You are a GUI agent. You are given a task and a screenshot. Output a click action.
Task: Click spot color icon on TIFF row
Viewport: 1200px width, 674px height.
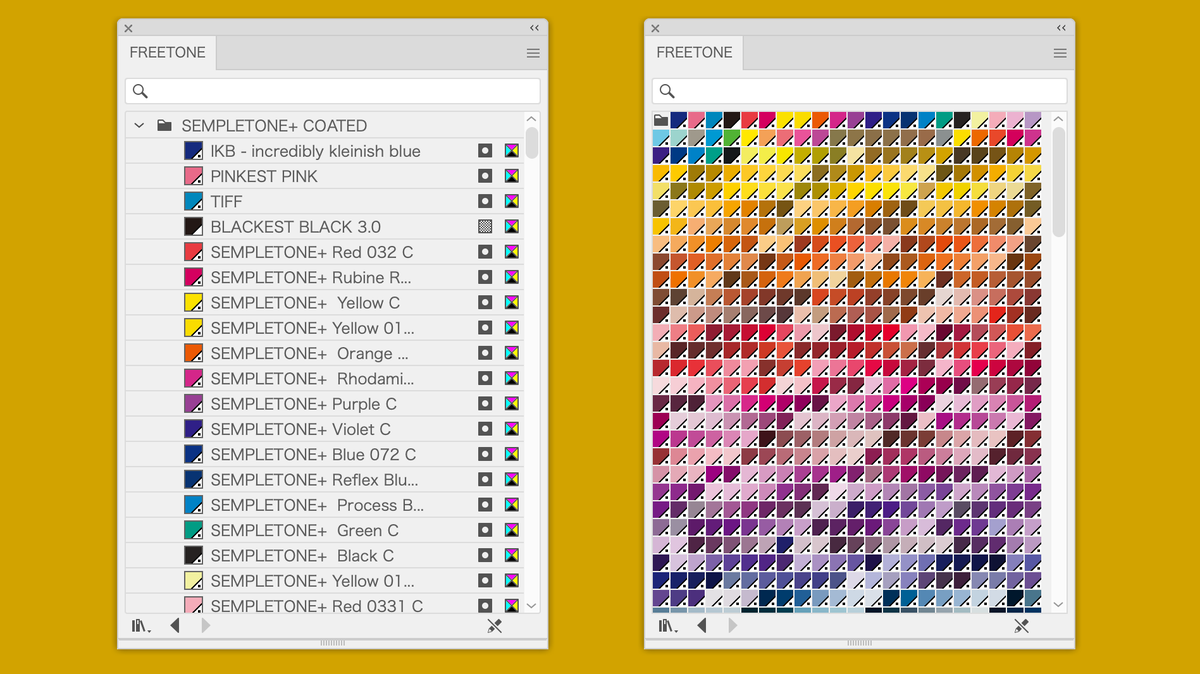[485, 201]
